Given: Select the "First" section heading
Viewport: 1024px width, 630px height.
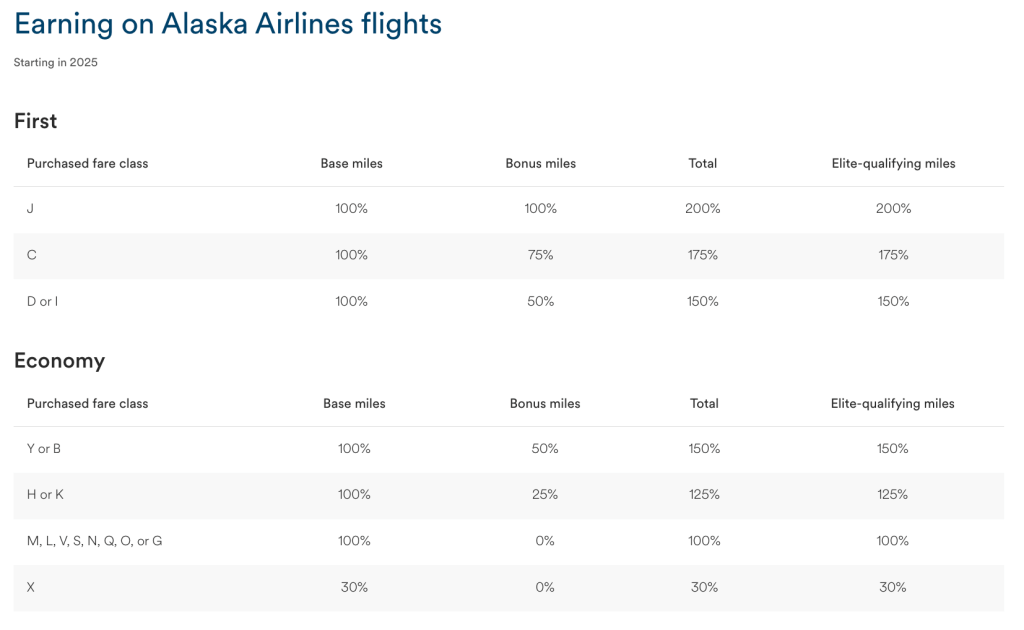Looking at the screenshot, I should tap(36, 121).
